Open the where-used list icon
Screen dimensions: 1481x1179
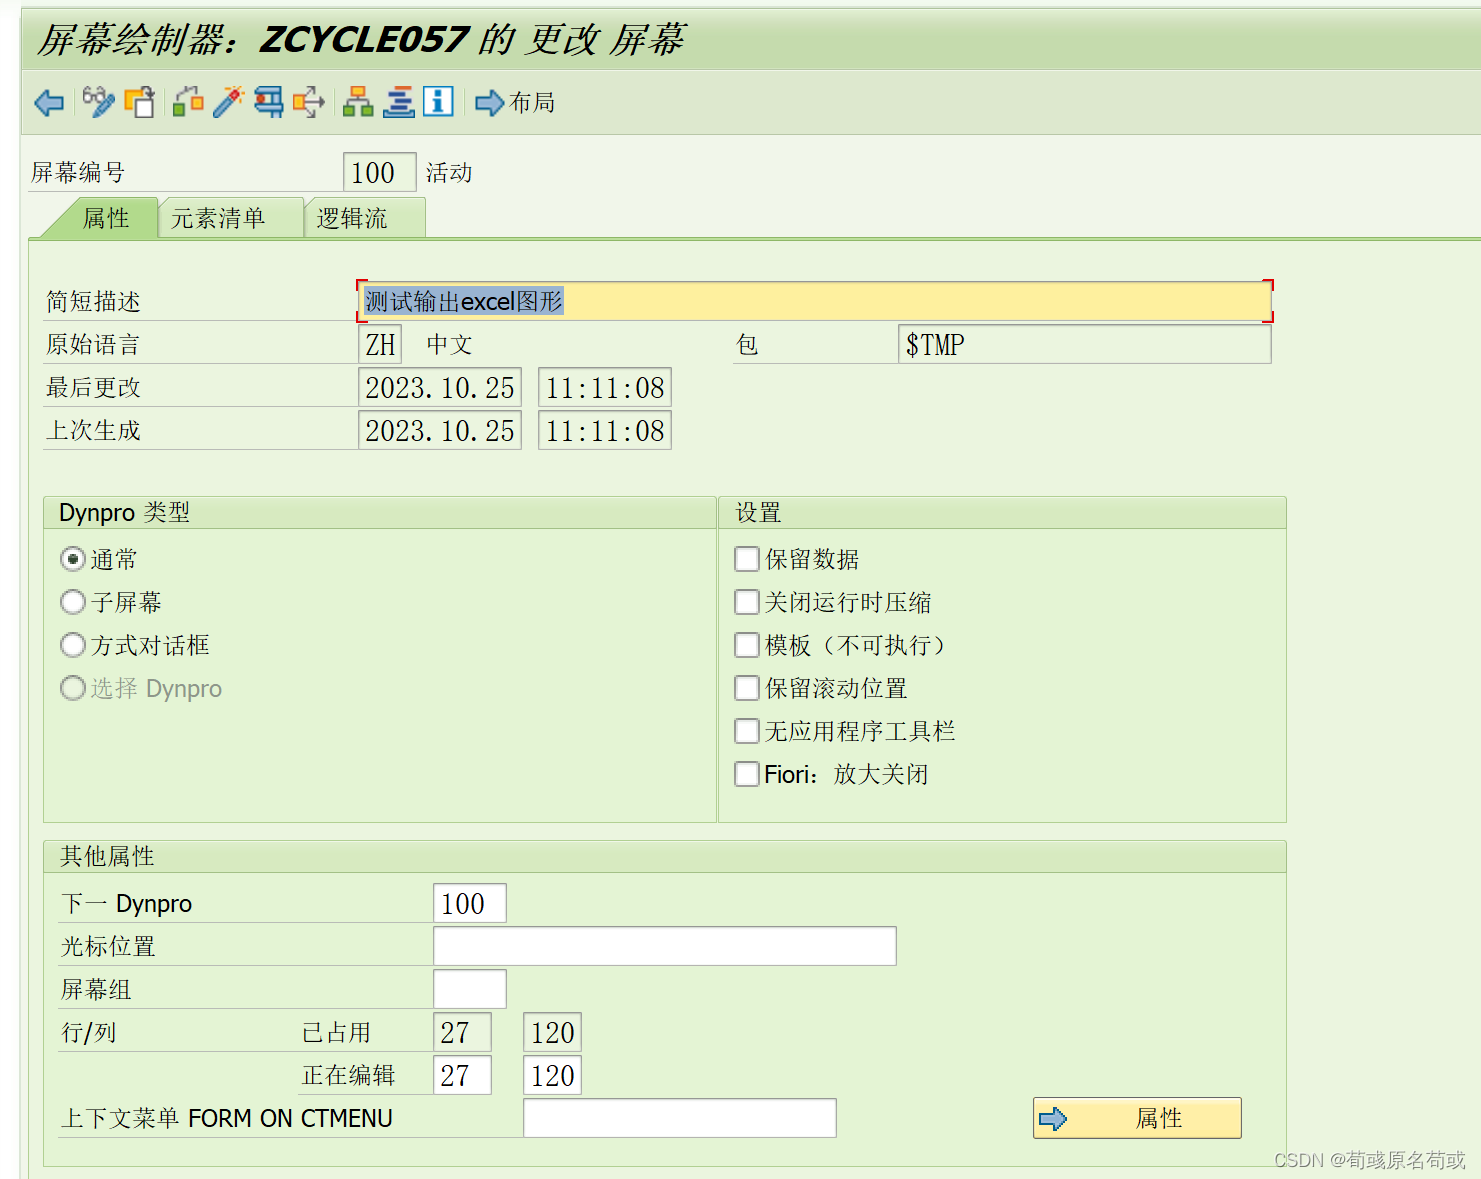point(307,102)
